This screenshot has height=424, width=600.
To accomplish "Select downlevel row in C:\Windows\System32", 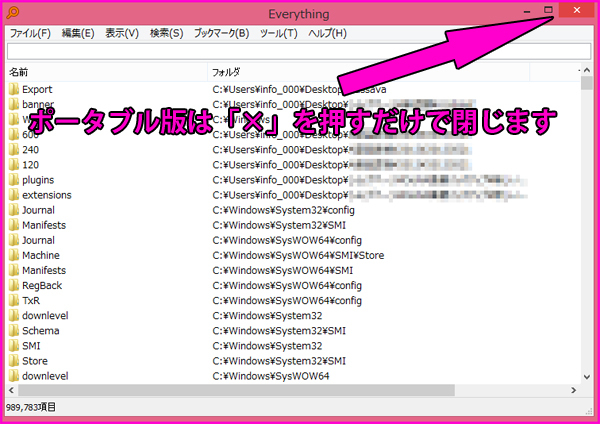I will click(x=293, y=316).
